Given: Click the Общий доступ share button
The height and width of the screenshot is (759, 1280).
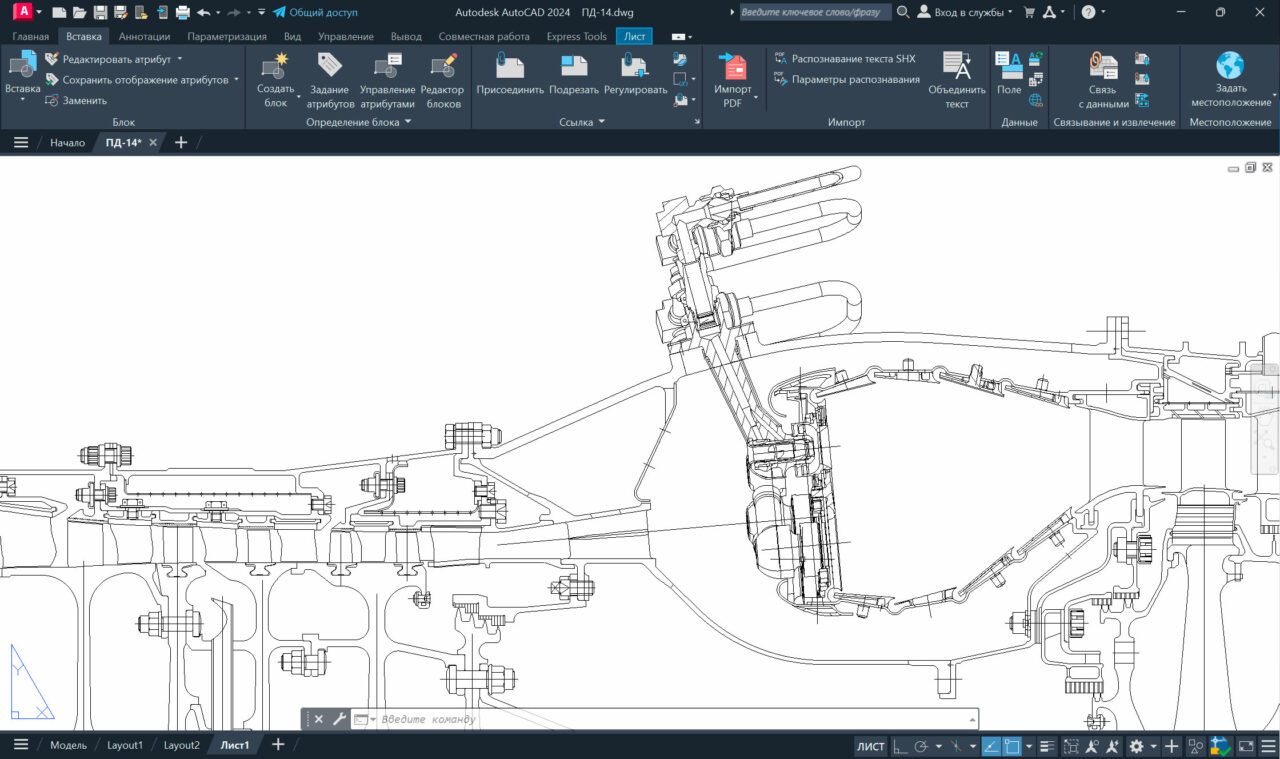Looking at the screenshot, I should [315, 12].
